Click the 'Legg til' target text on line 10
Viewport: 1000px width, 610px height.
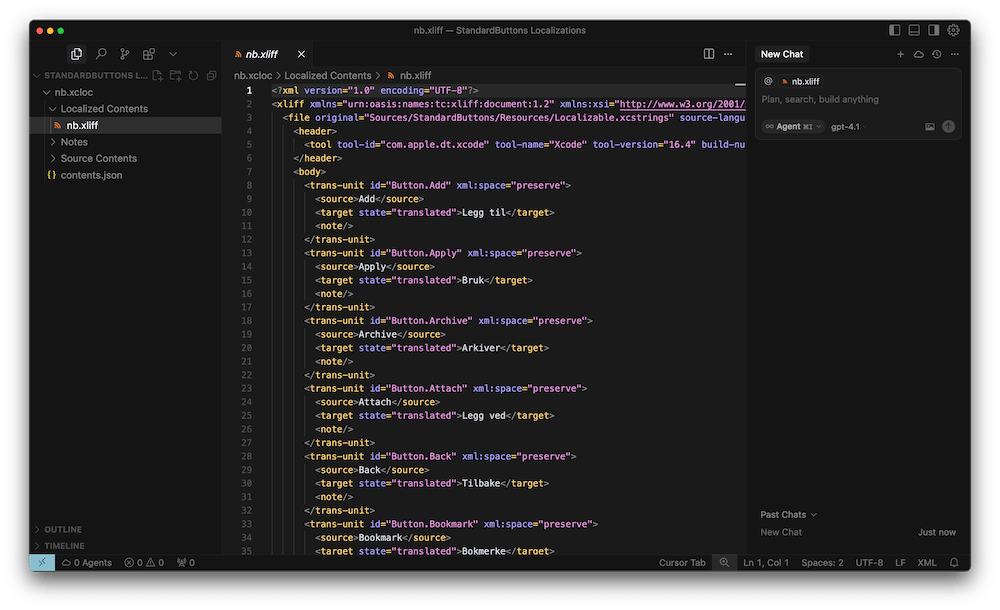click(483, 212)
